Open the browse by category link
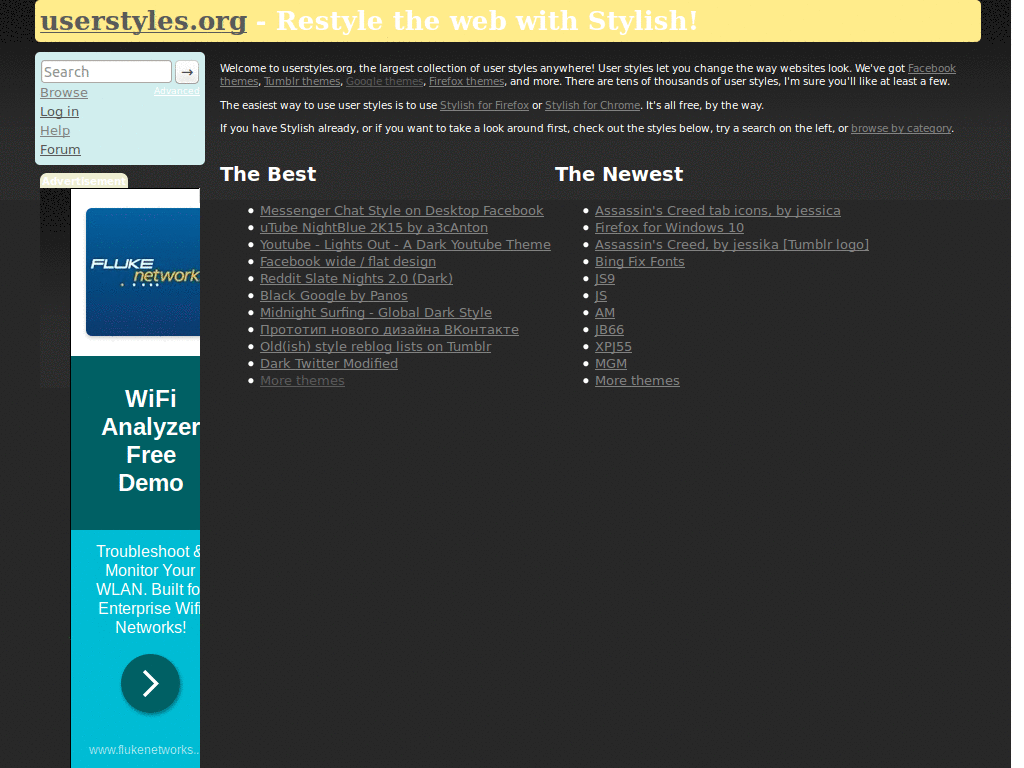The width and height of the screenshot is (1024, 768). click(x=901, y=129)
